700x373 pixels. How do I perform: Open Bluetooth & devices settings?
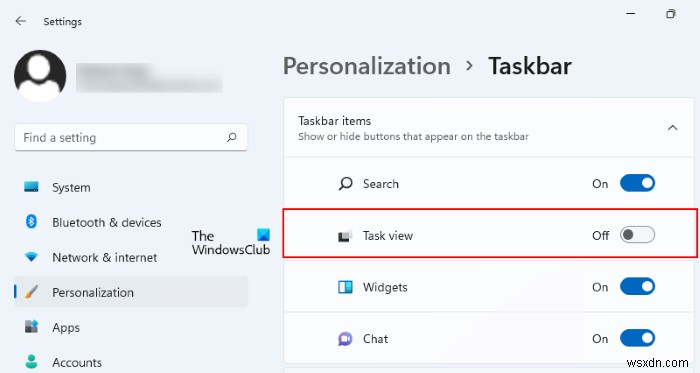[x=131, y=222]
